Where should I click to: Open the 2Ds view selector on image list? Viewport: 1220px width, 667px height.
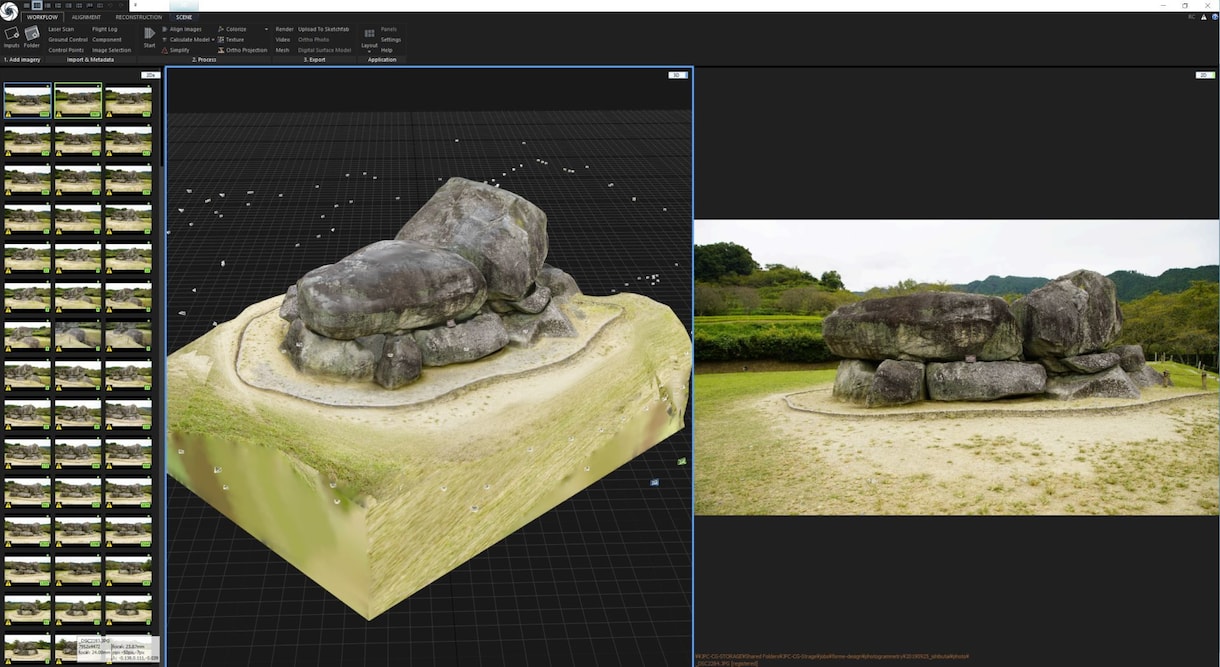151,75
